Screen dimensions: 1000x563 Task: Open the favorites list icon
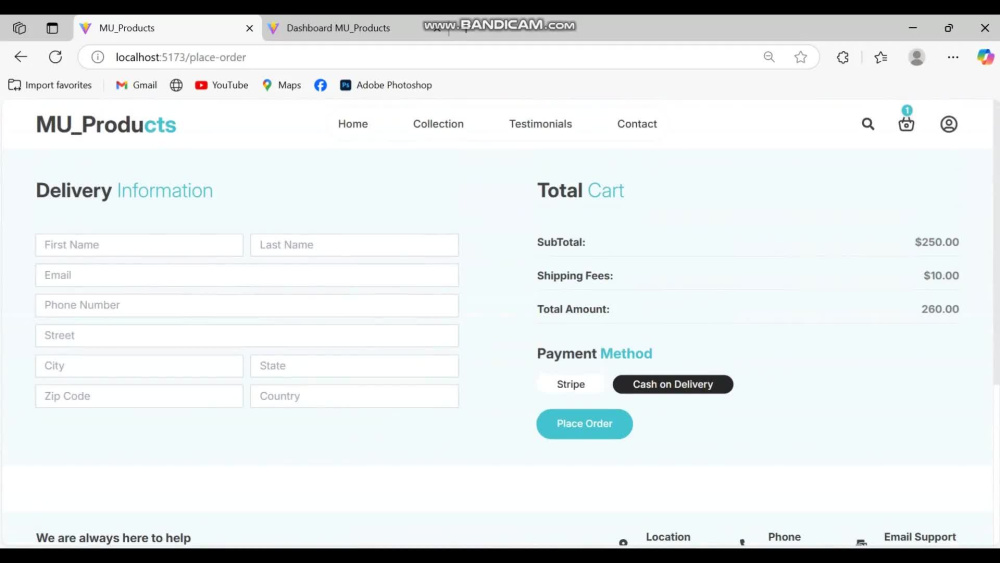(x=881, y=57)
